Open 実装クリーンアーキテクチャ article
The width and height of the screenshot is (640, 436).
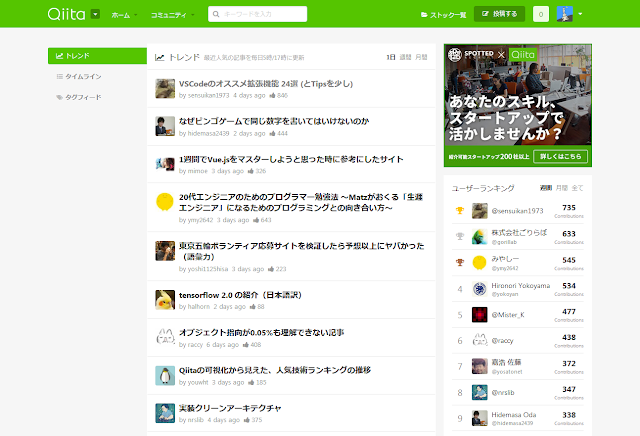[230, 408]
